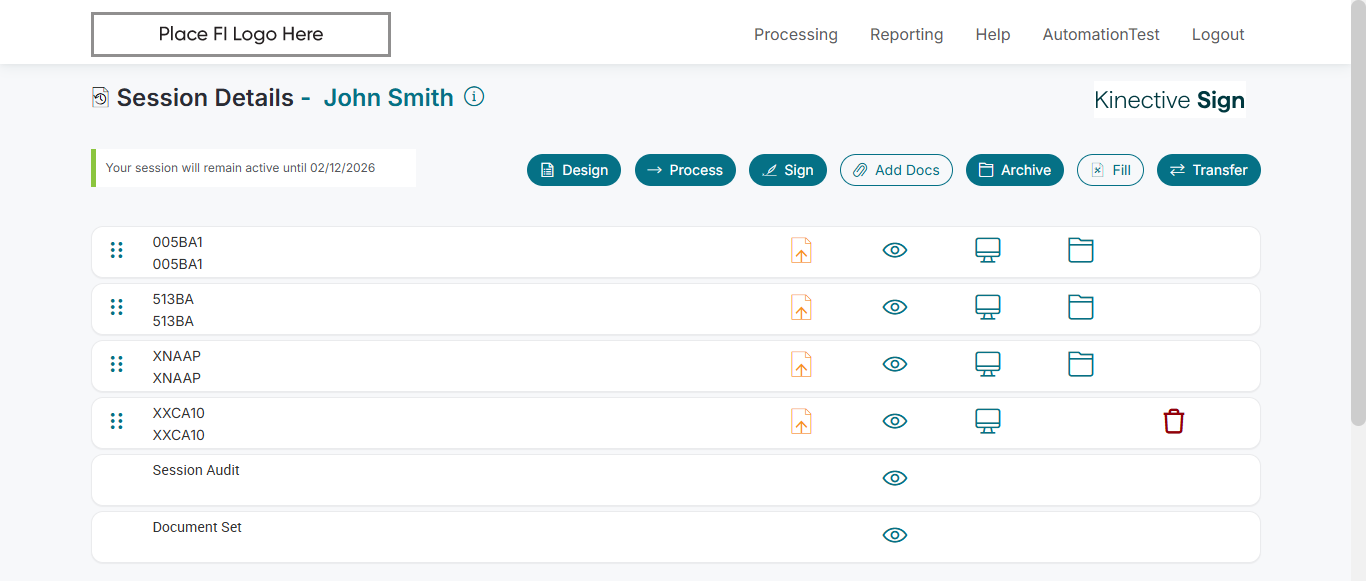Preview the Document Set with eye icon

click(895, 535)
